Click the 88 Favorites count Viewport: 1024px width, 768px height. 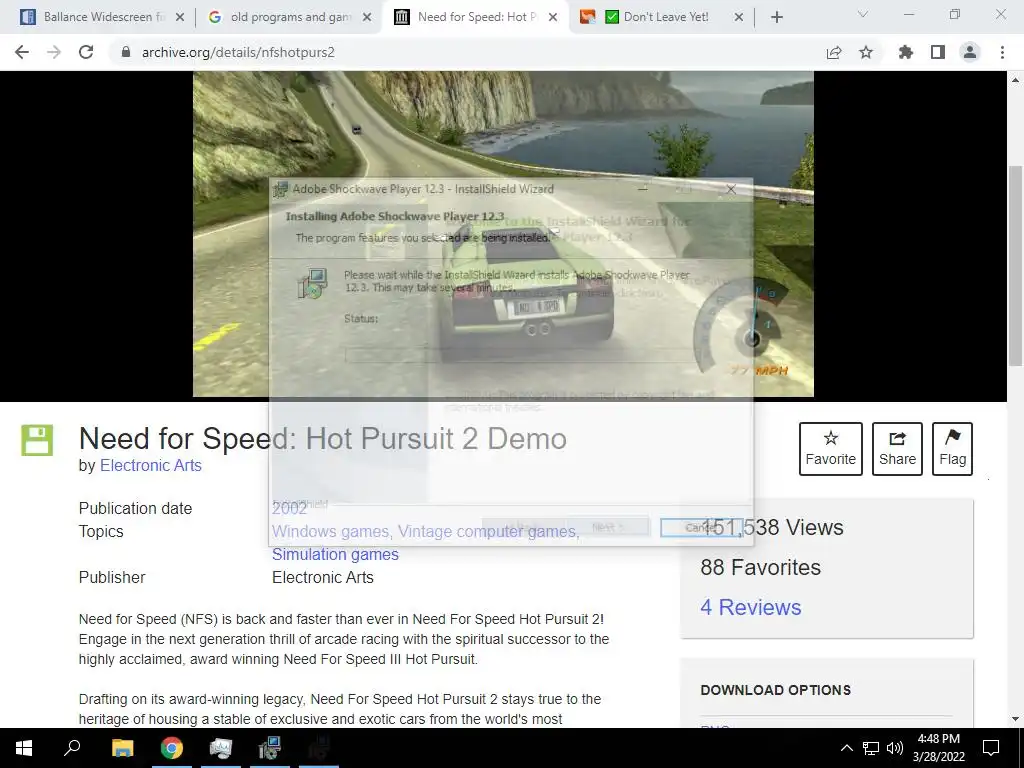760,568
